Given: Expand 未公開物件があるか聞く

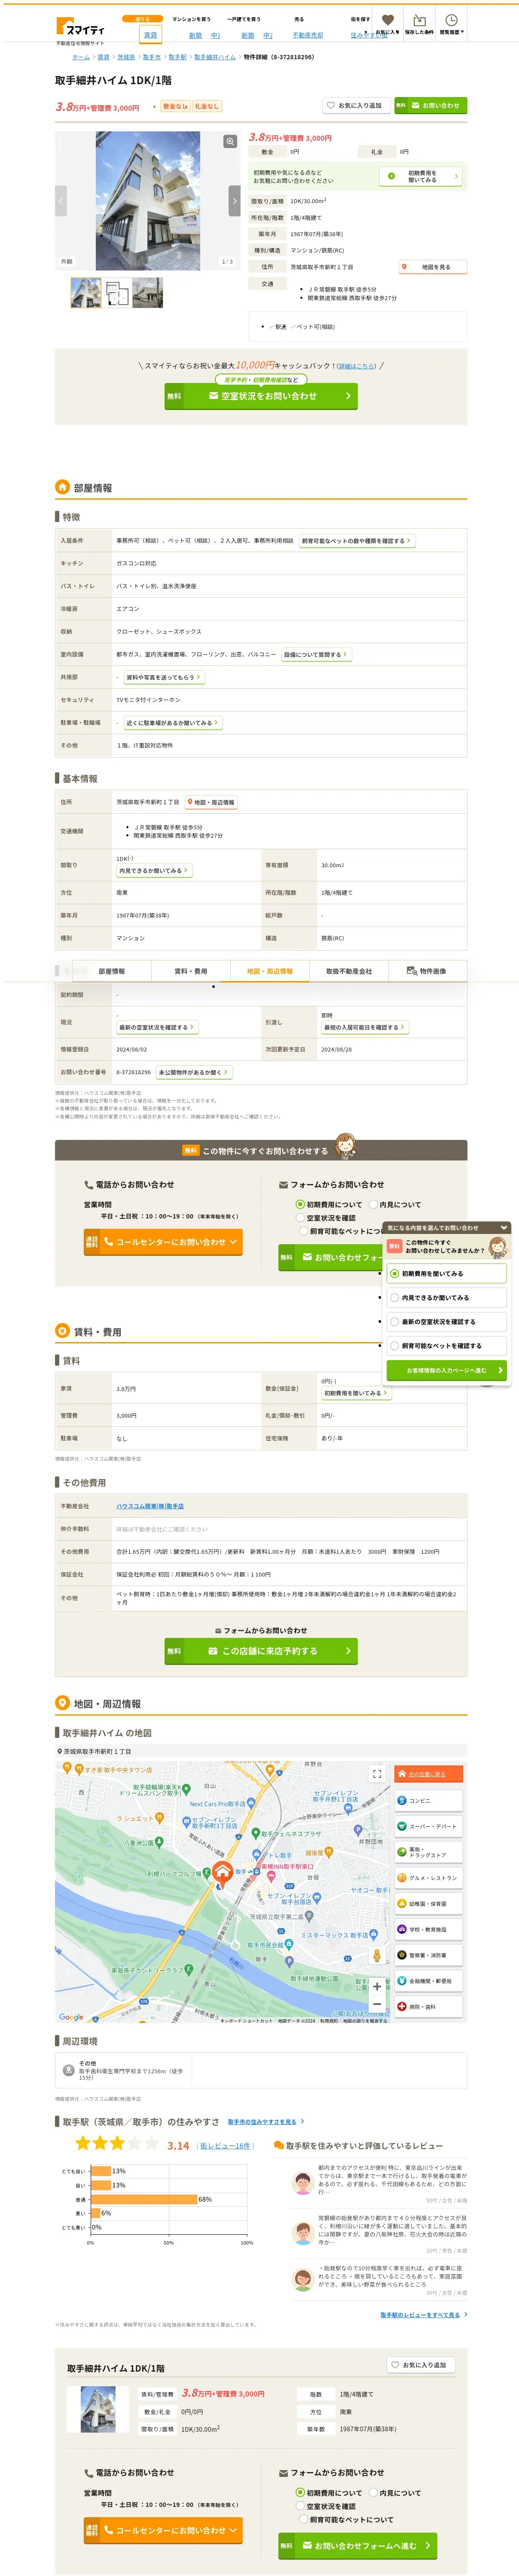Looking at the screenshot, I should tap(194, 1072).
